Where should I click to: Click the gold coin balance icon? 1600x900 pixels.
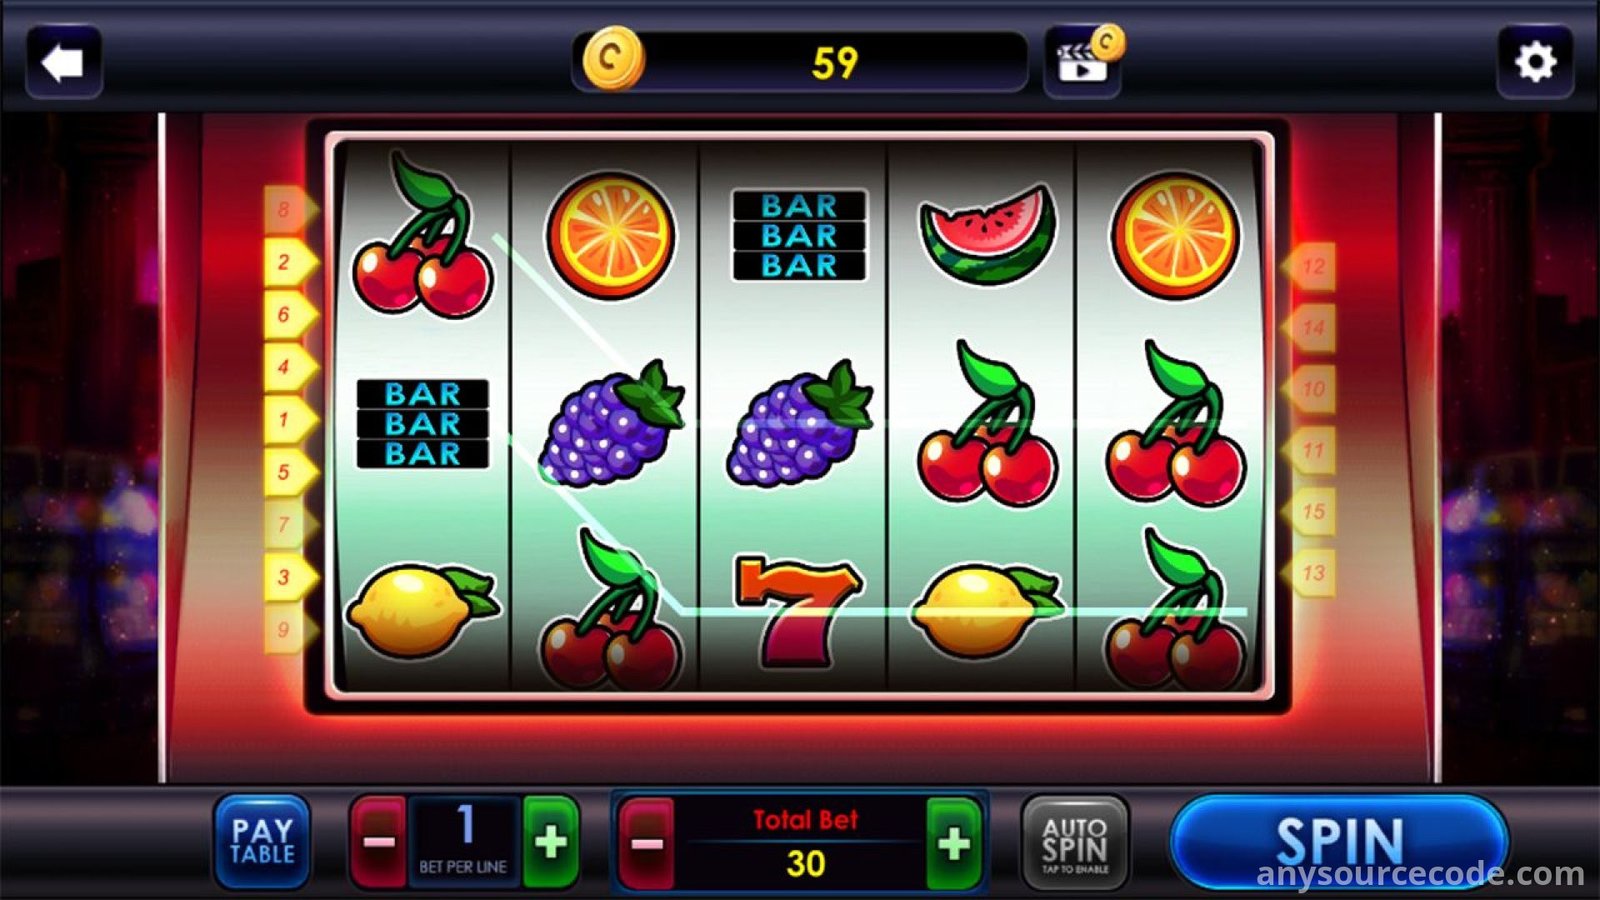click(613, 59)
